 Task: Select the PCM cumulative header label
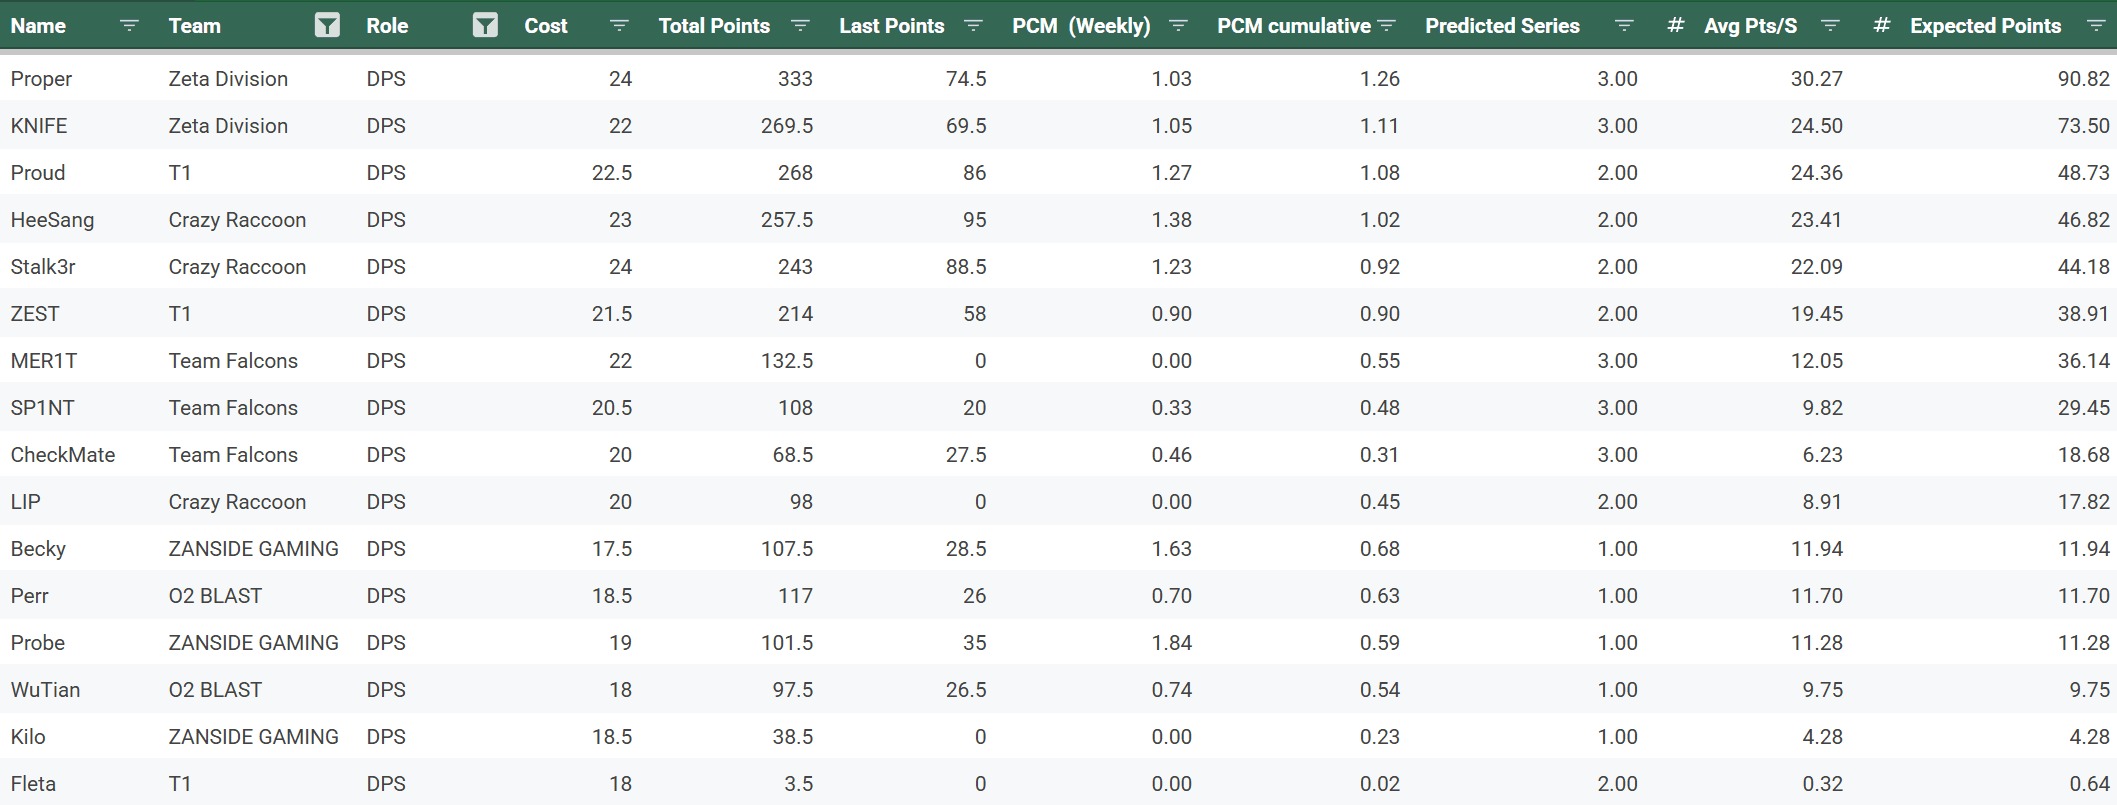point(1294,26)
